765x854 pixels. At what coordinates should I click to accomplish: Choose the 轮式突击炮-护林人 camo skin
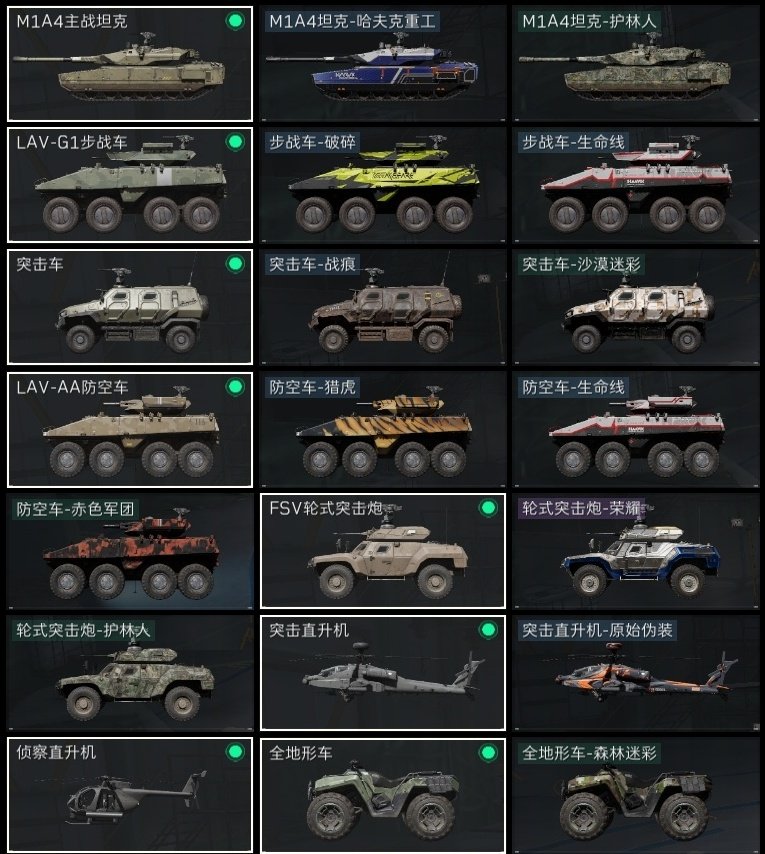click(130, 673)
